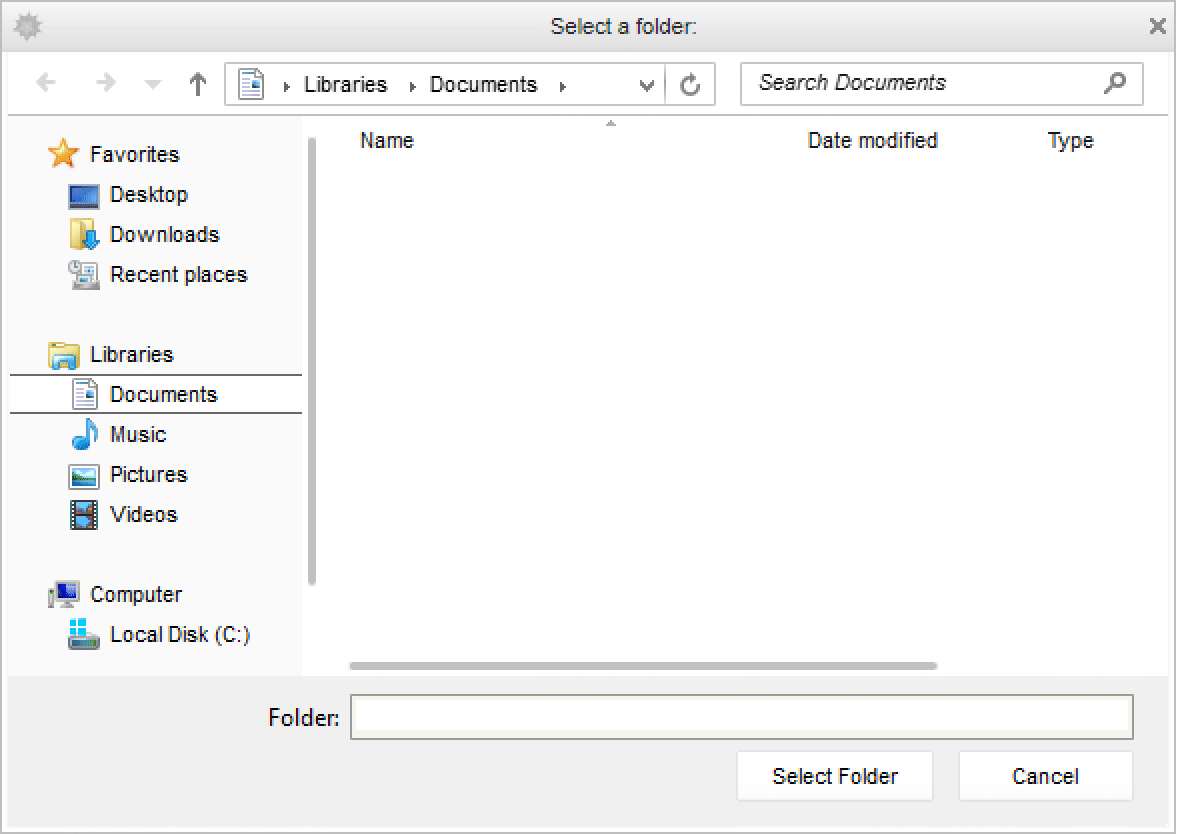This screenshot has height=834, width=1196.
Task: Click the Folder name text field
Action: tap(741, 717)
